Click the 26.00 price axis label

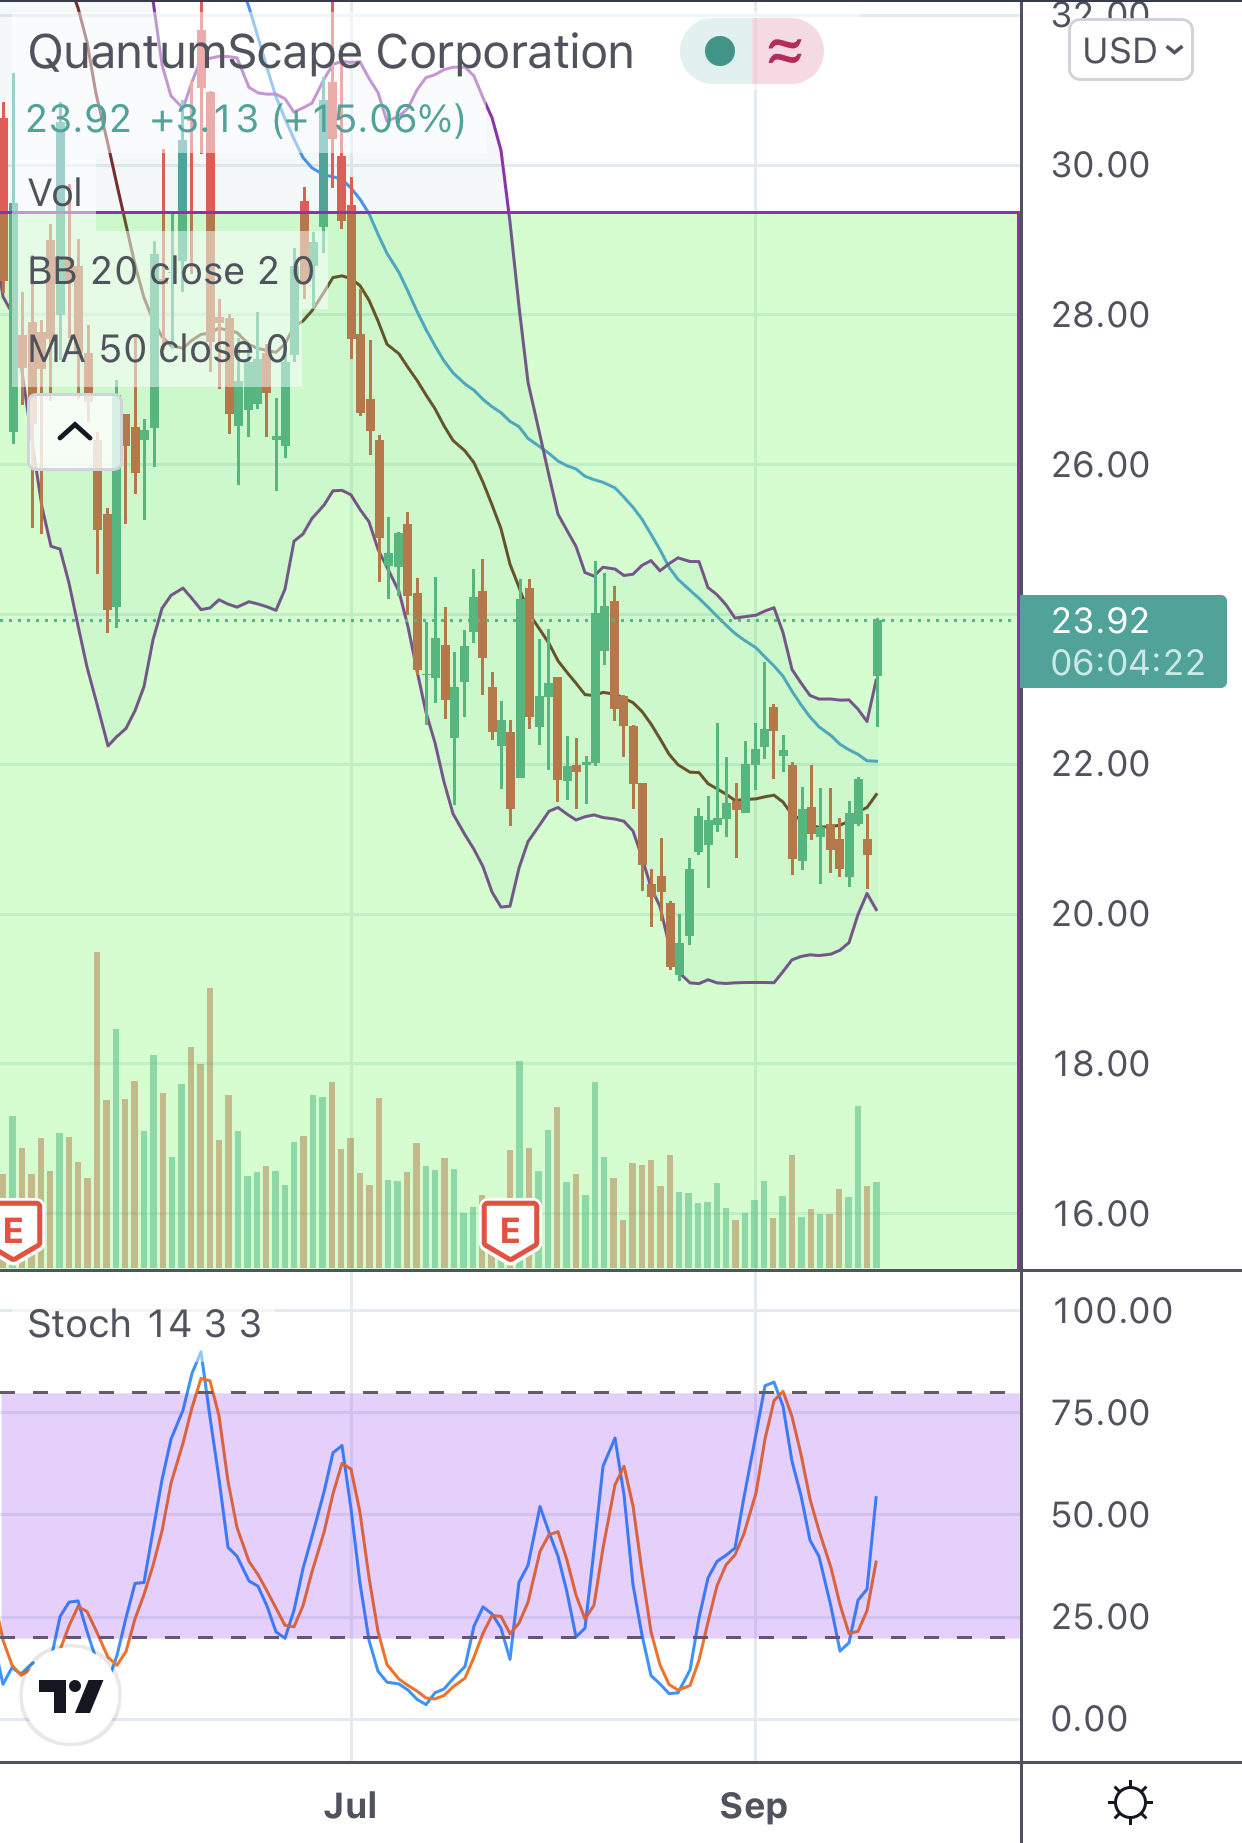coord(1101,465)
